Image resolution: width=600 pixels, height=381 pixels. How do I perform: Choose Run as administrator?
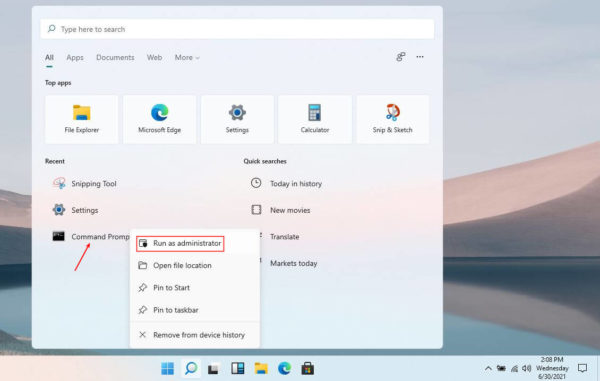pos(180,244)
